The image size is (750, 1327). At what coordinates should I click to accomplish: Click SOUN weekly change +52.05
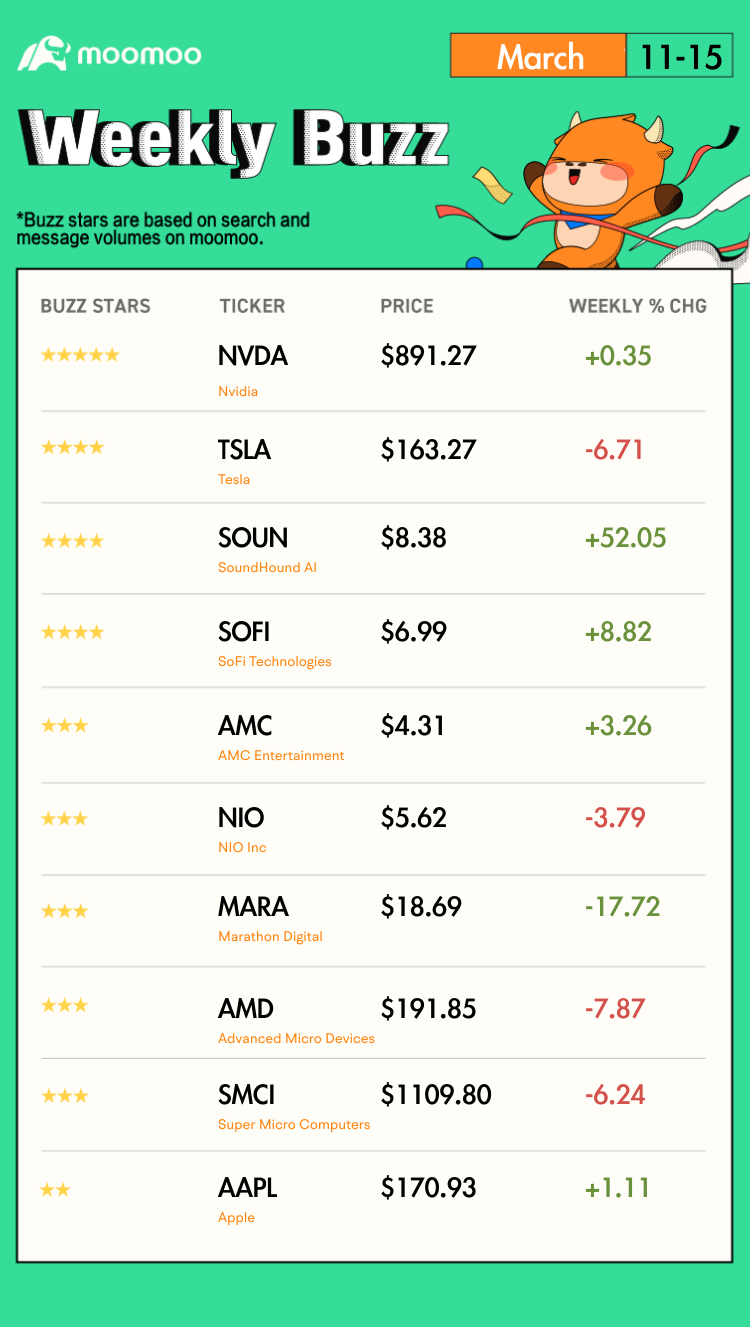coord(625,538)
